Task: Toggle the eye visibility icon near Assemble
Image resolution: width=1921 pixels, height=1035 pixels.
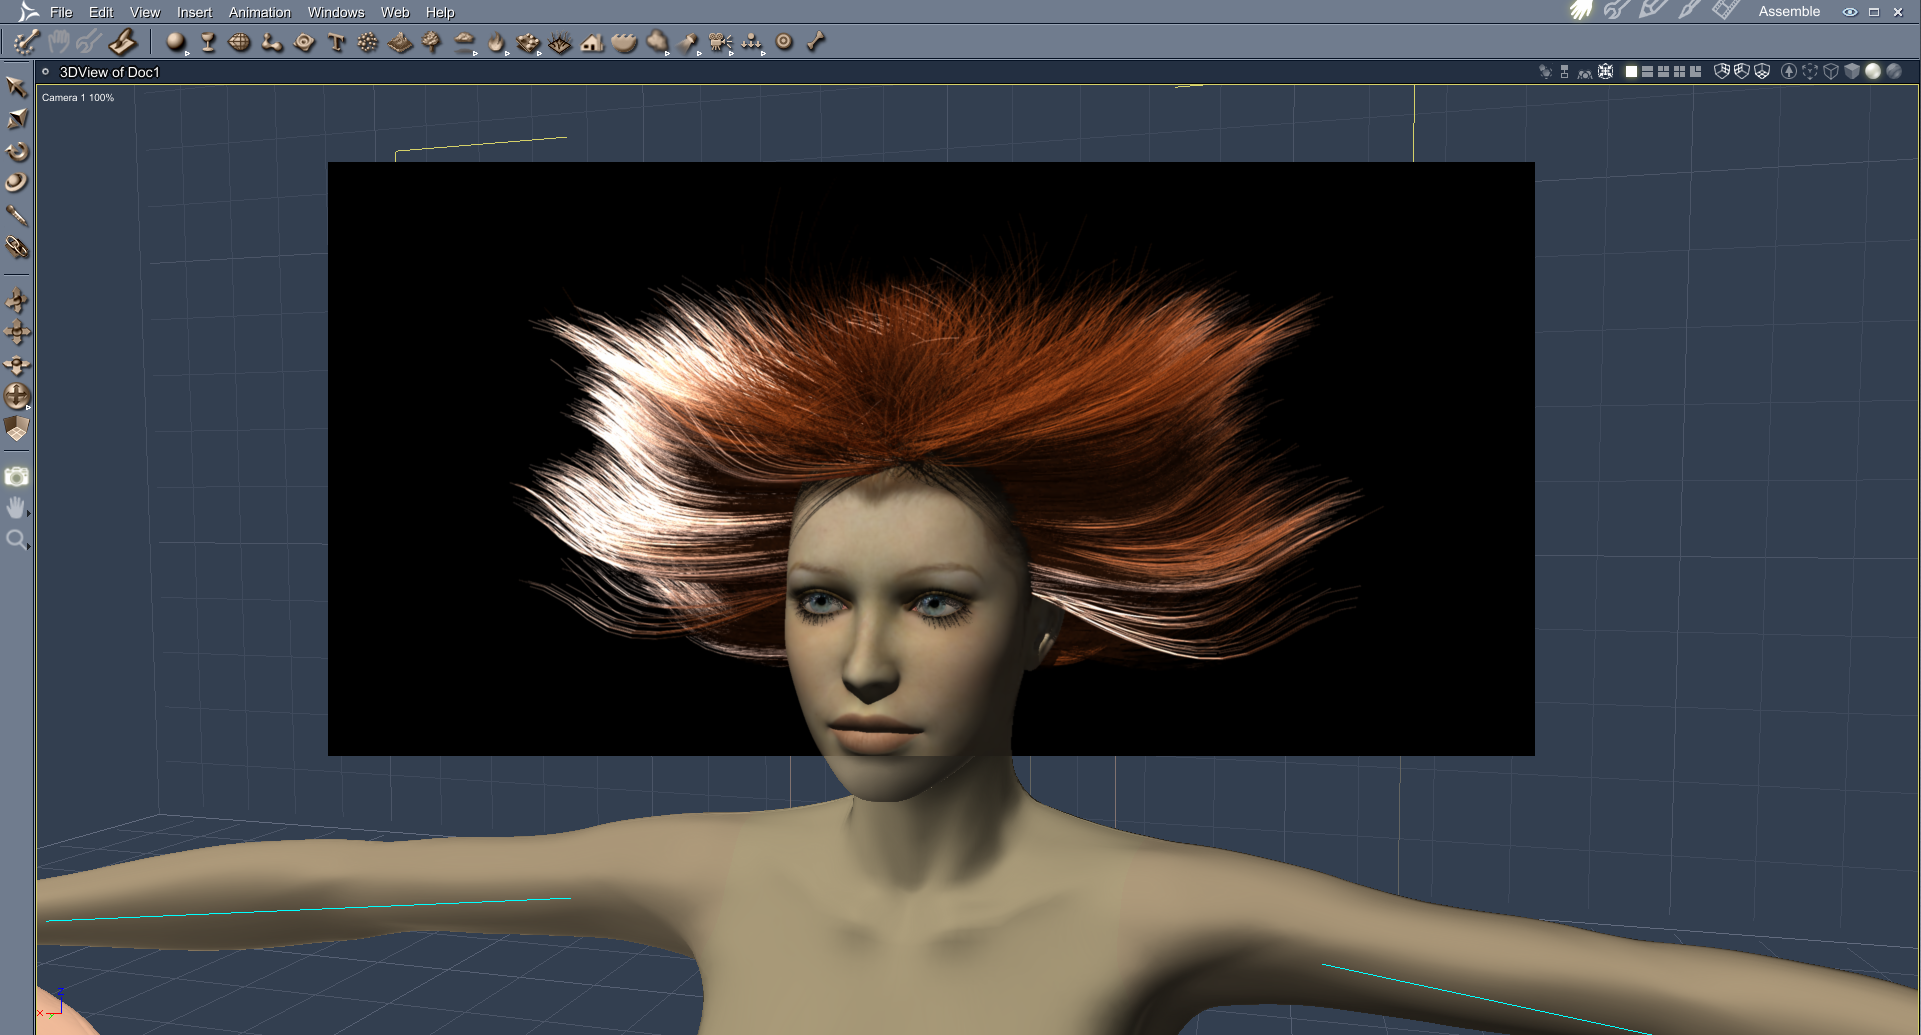Action: point(1849,12)
